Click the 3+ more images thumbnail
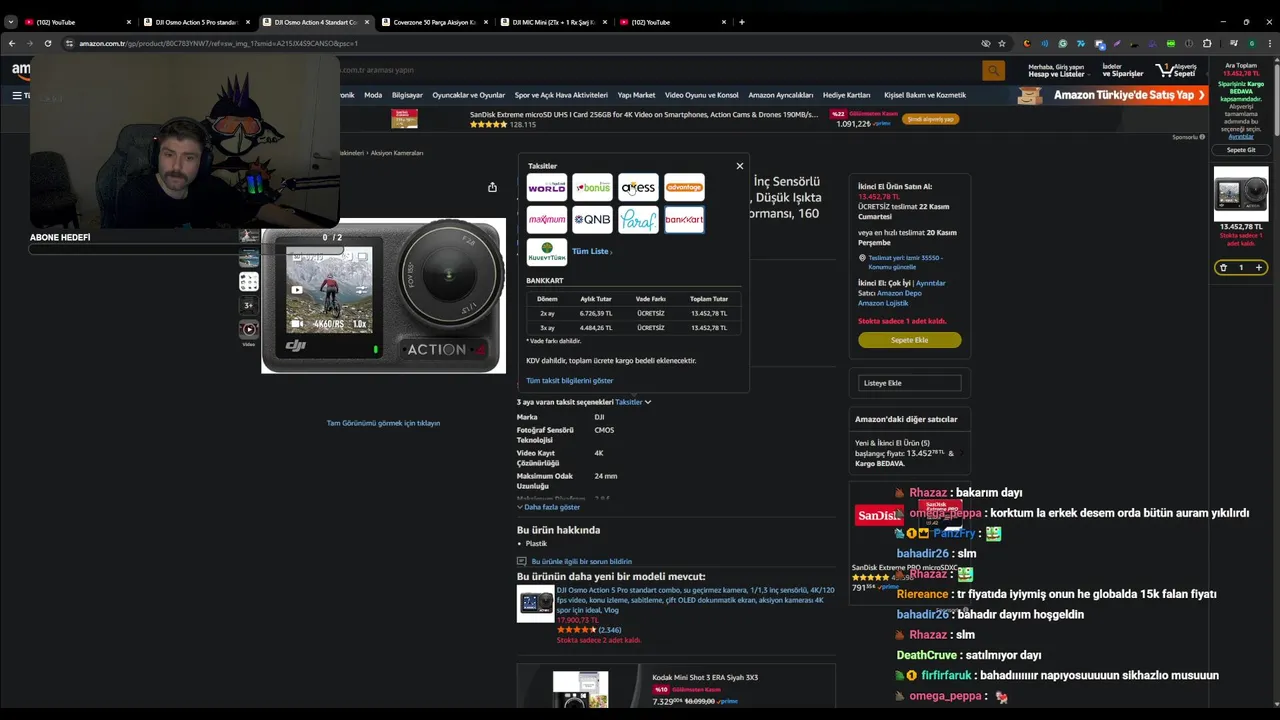This screenshot has height=720, width=1280. coord(249,305)
